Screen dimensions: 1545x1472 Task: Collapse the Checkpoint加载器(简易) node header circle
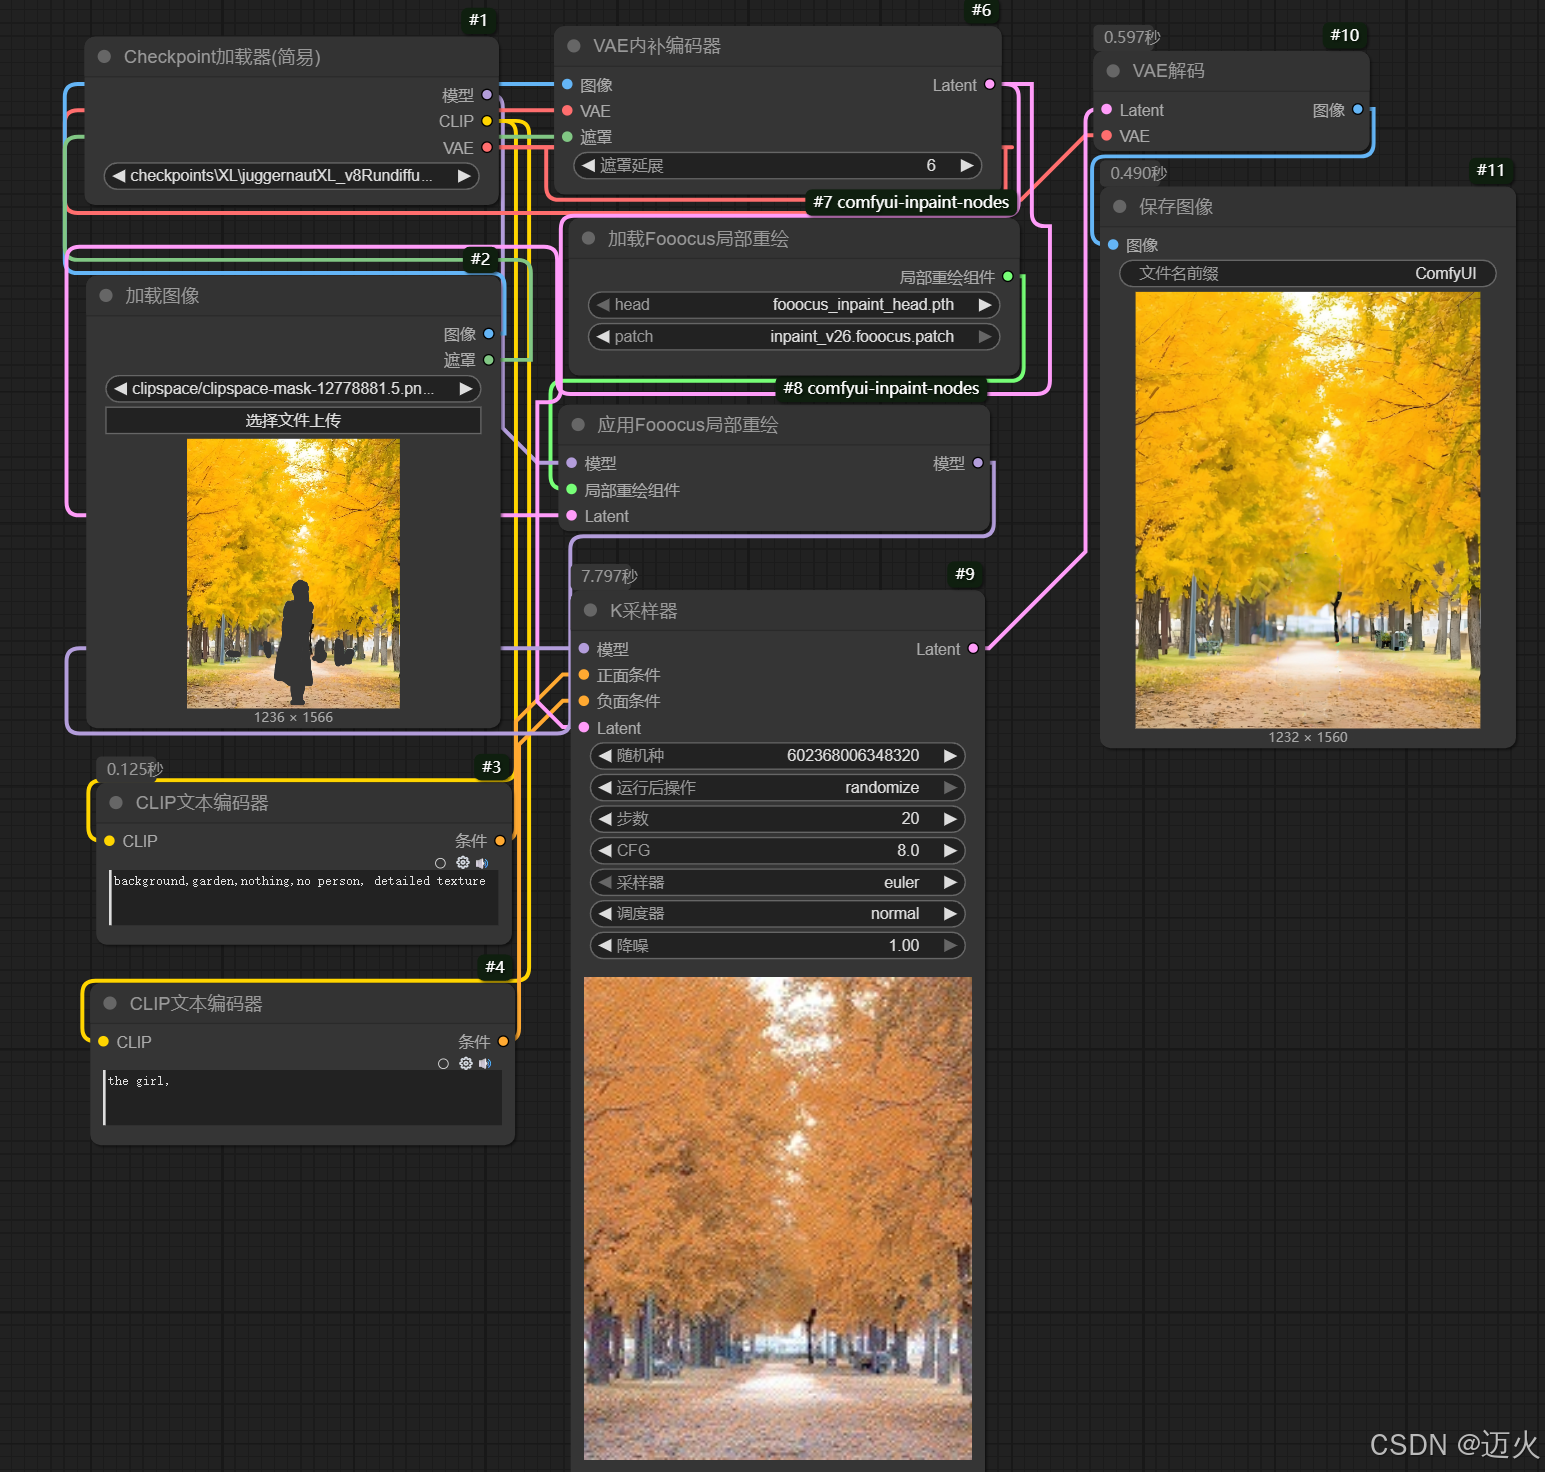click(103, 57)
